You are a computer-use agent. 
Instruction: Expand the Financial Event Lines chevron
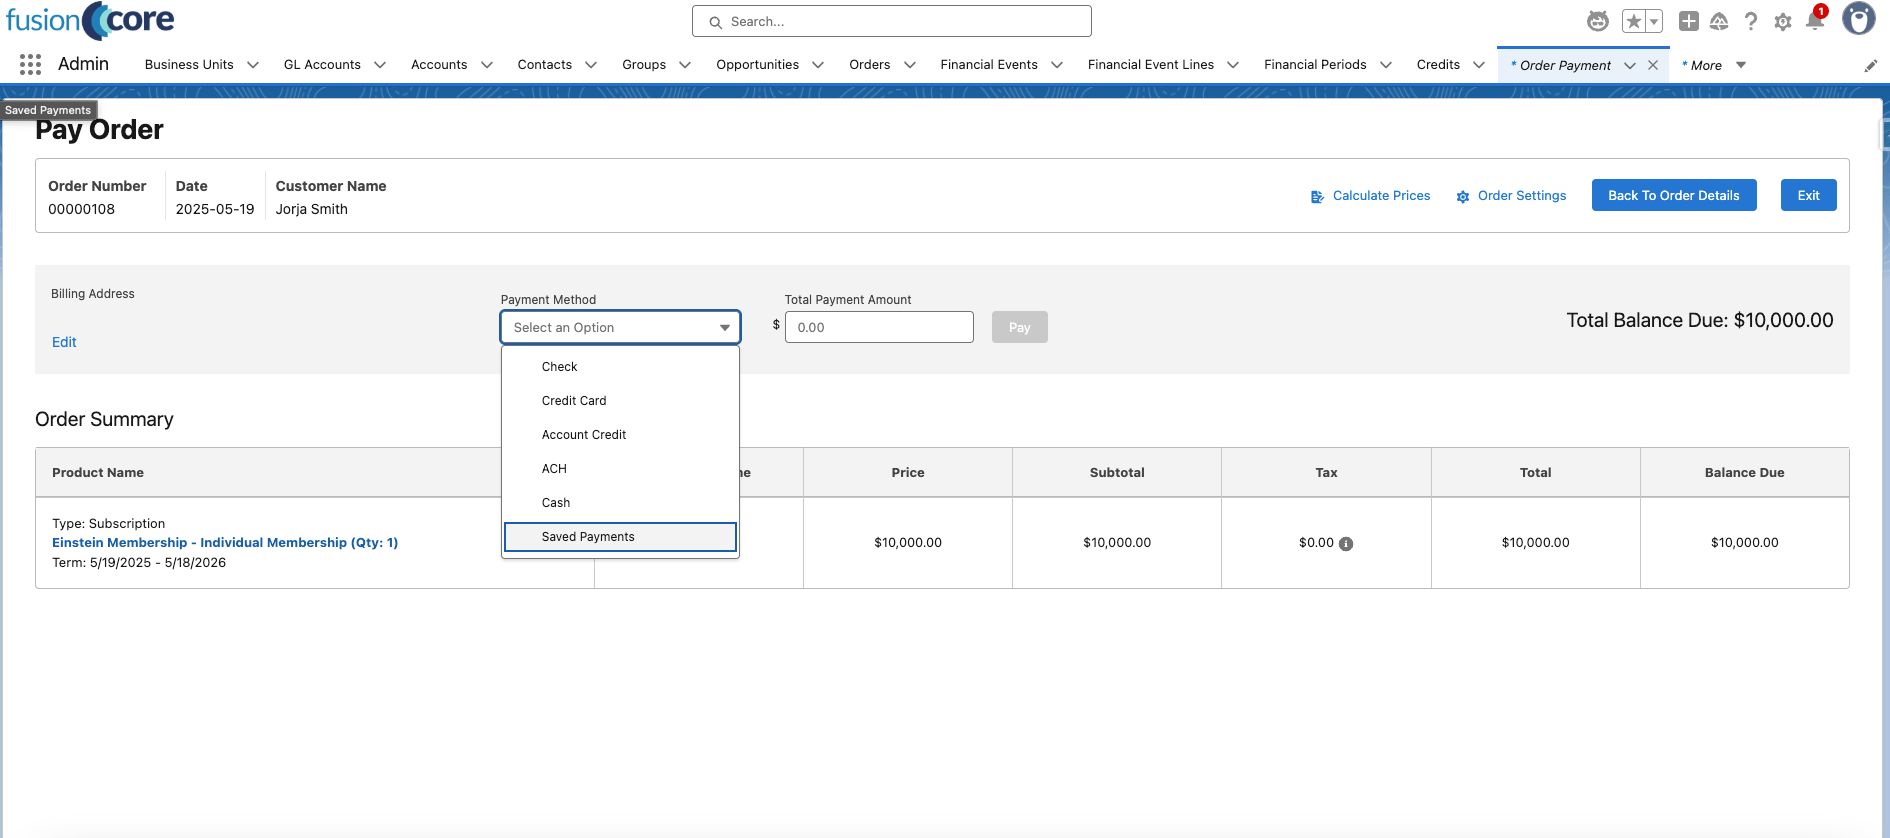(1233, 65)
